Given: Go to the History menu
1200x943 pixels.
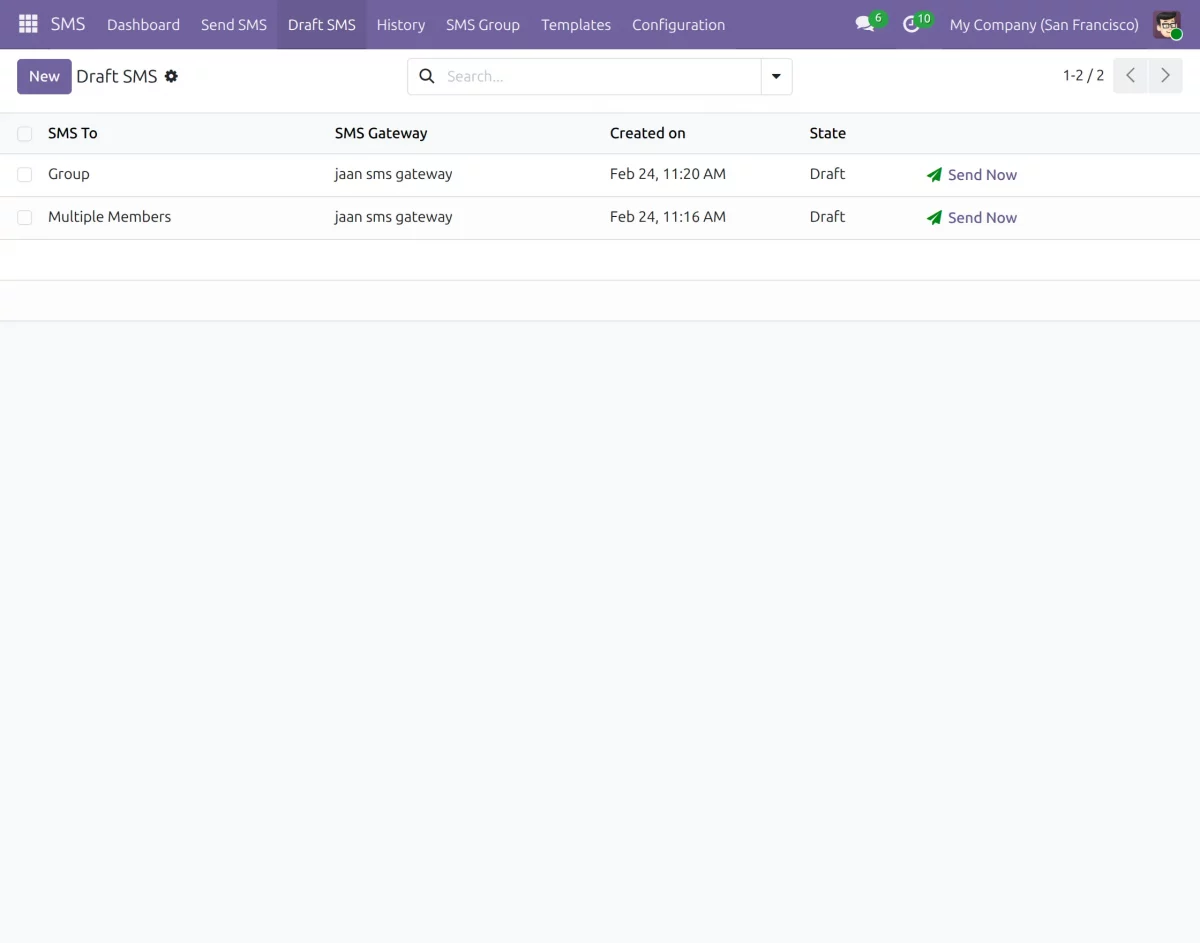Looking at the screenshot, I should 400,24.
